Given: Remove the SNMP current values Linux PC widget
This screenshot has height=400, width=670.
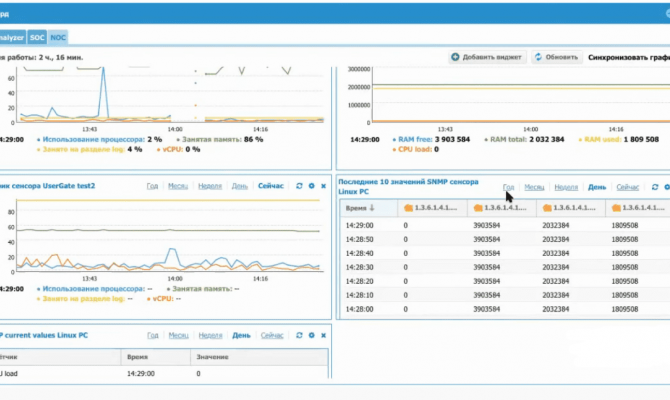Looking at the screenshot, I should pyautogui.click(x=323, y=335).
